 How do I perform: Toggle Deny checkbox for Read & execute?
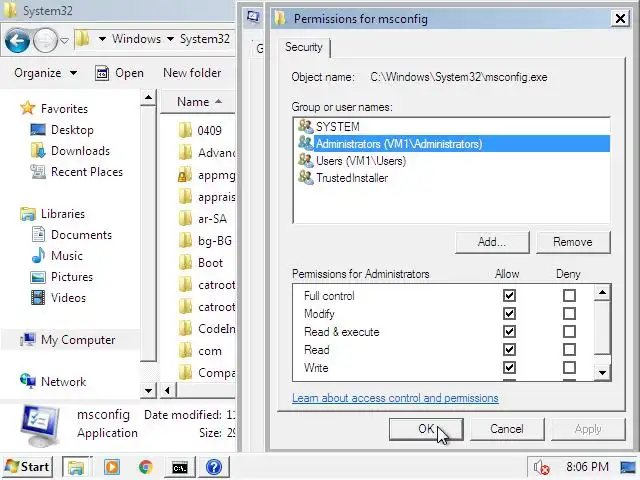coord(569,331)
